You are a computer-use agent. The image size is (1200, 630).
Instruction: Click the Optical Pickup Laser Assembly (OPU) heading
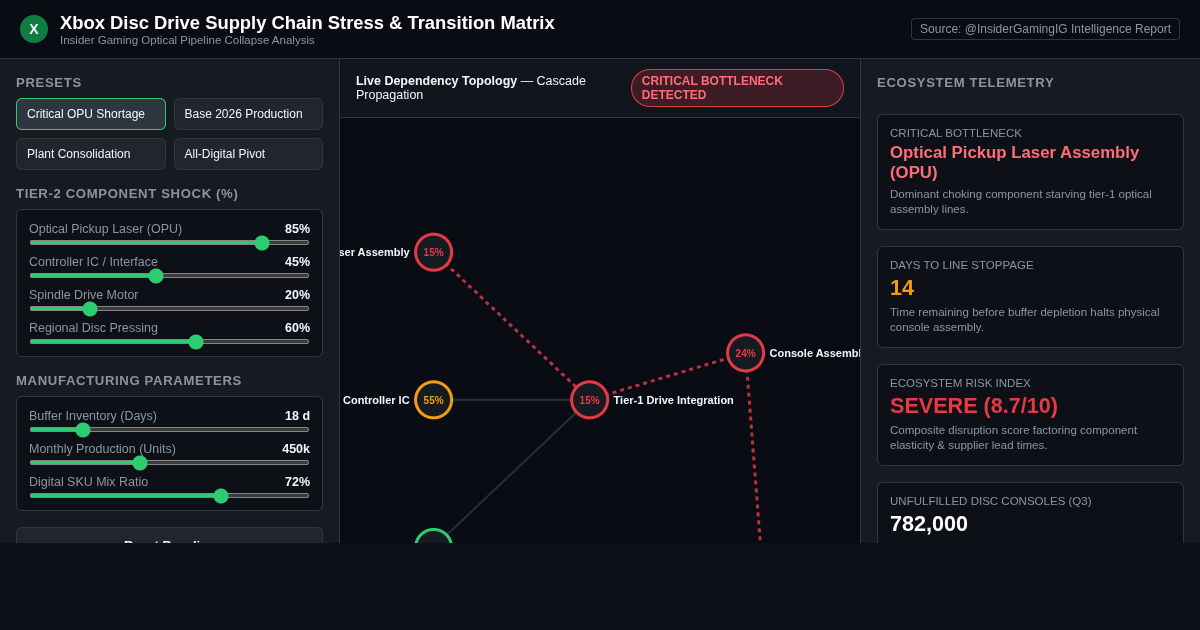(1014, 162)
